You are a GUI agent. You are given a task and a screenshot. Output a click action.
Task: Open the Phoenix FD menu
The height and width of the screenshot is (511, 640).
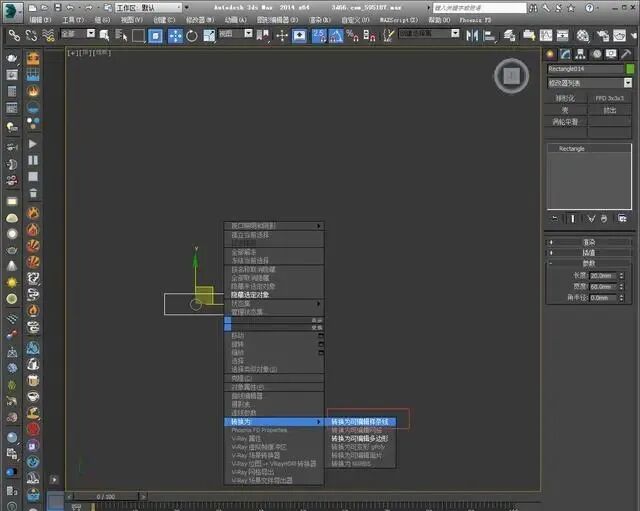click(x=475, y=20)
